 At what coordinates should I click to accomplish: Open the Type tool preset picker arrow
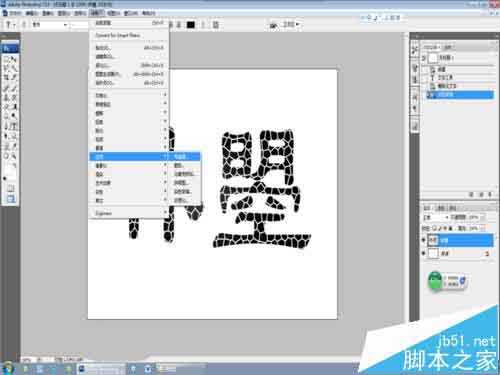[x=14, y=25]
